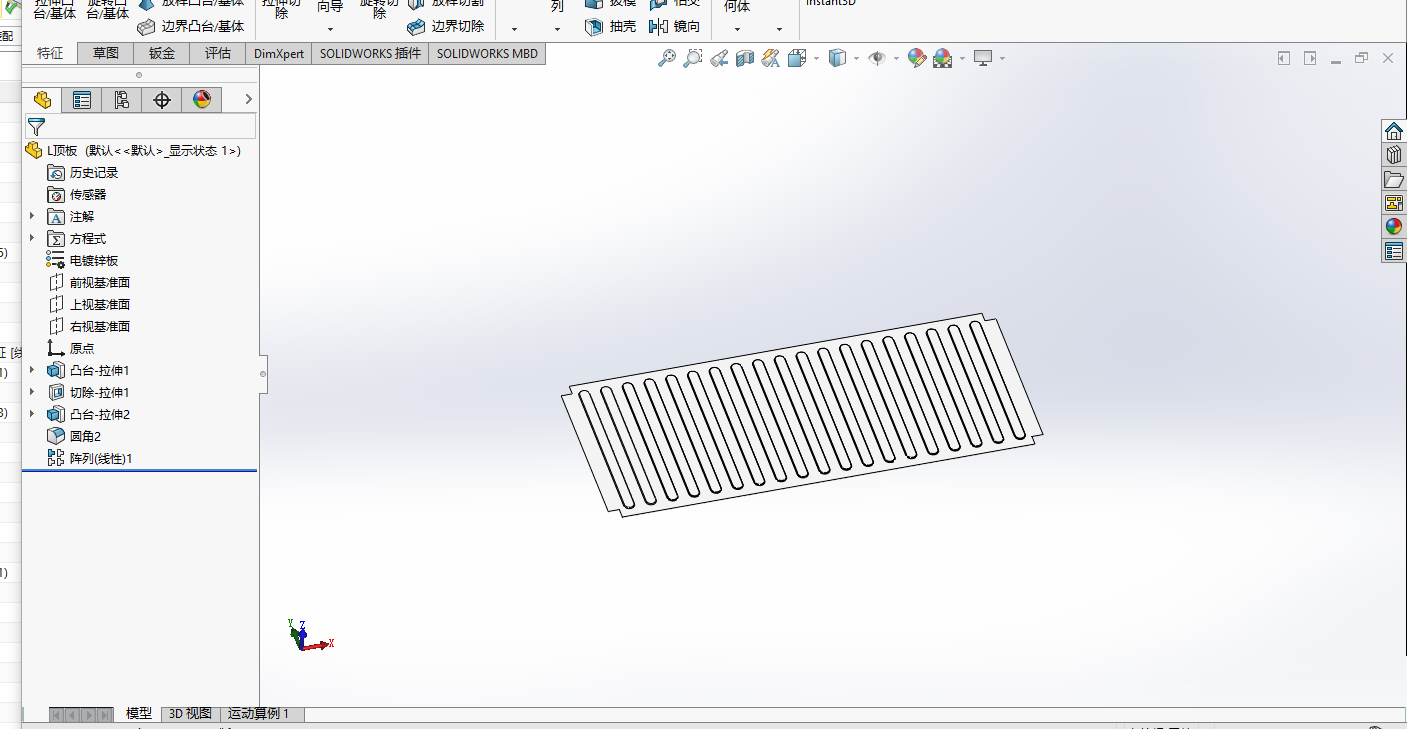
Task: Click the Dynamic Annotation Views icon
Action: coord(770,59)
